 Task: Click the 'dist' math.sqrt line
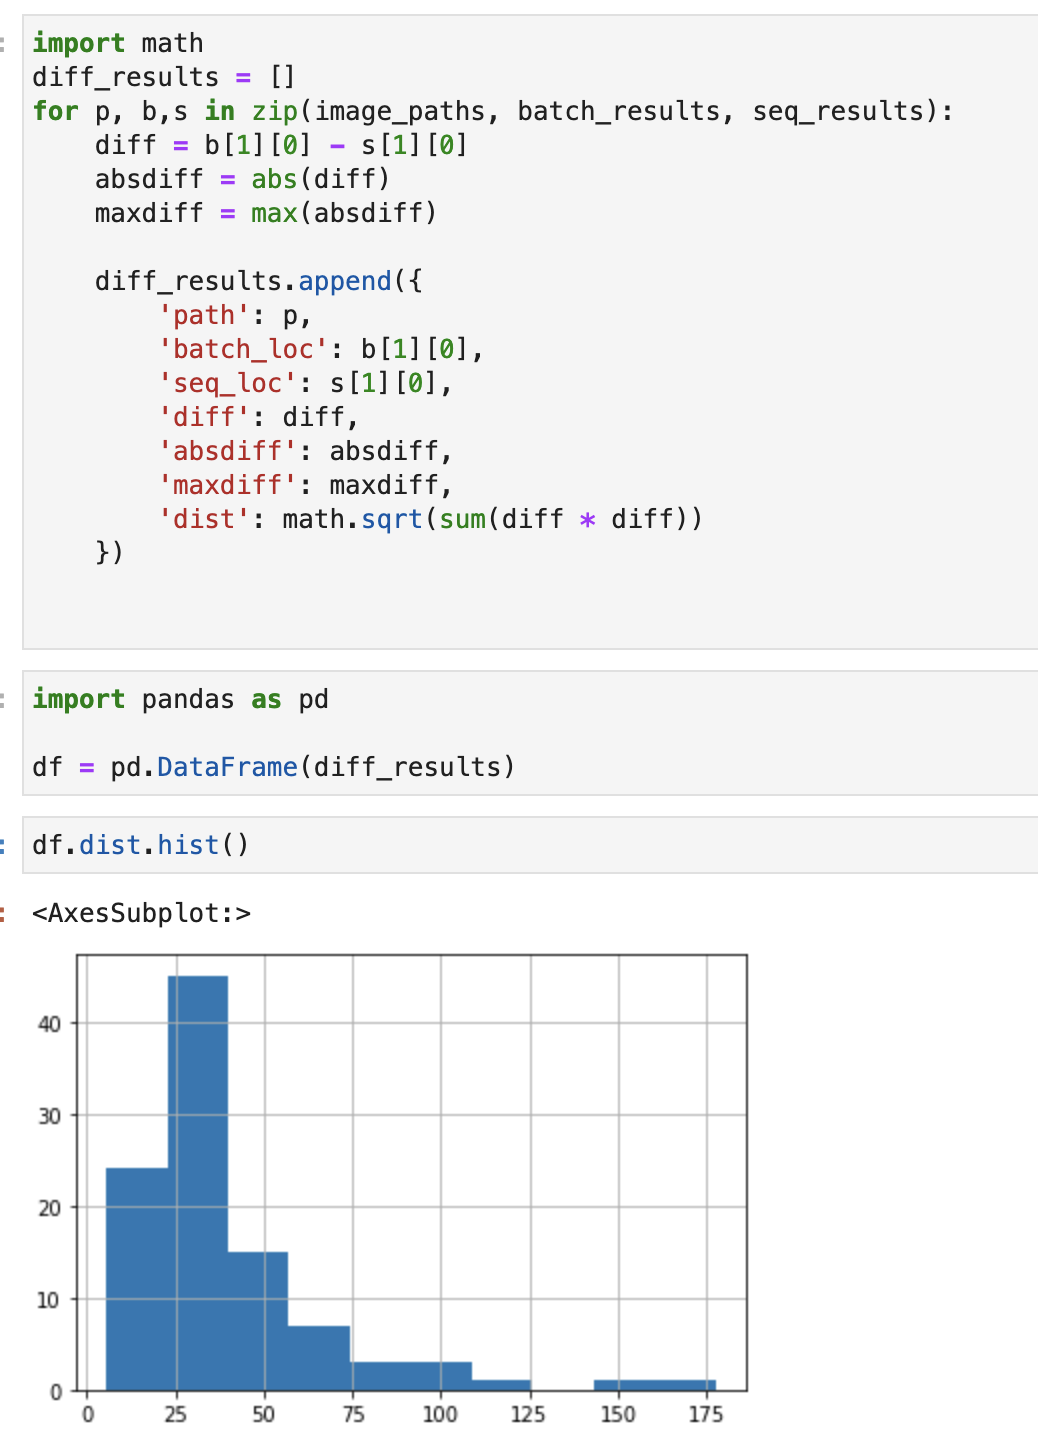coord(431,519)
